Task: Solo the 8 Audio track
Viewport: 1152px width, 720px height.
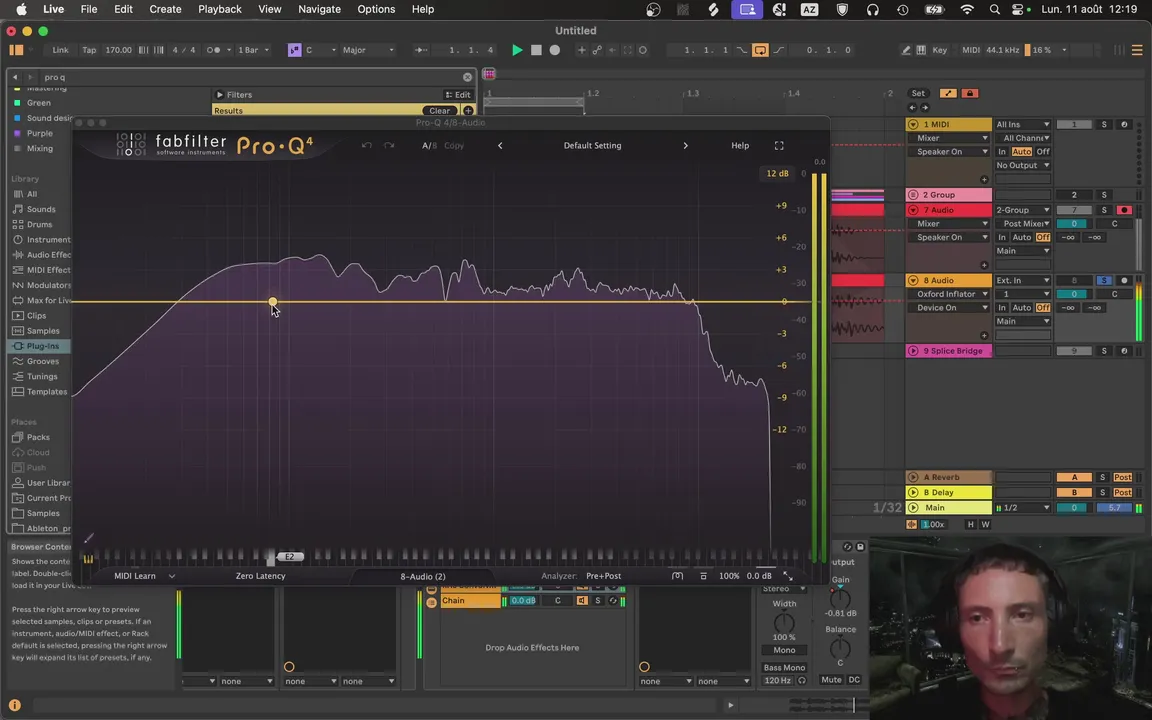Action: coord(1104,280)
